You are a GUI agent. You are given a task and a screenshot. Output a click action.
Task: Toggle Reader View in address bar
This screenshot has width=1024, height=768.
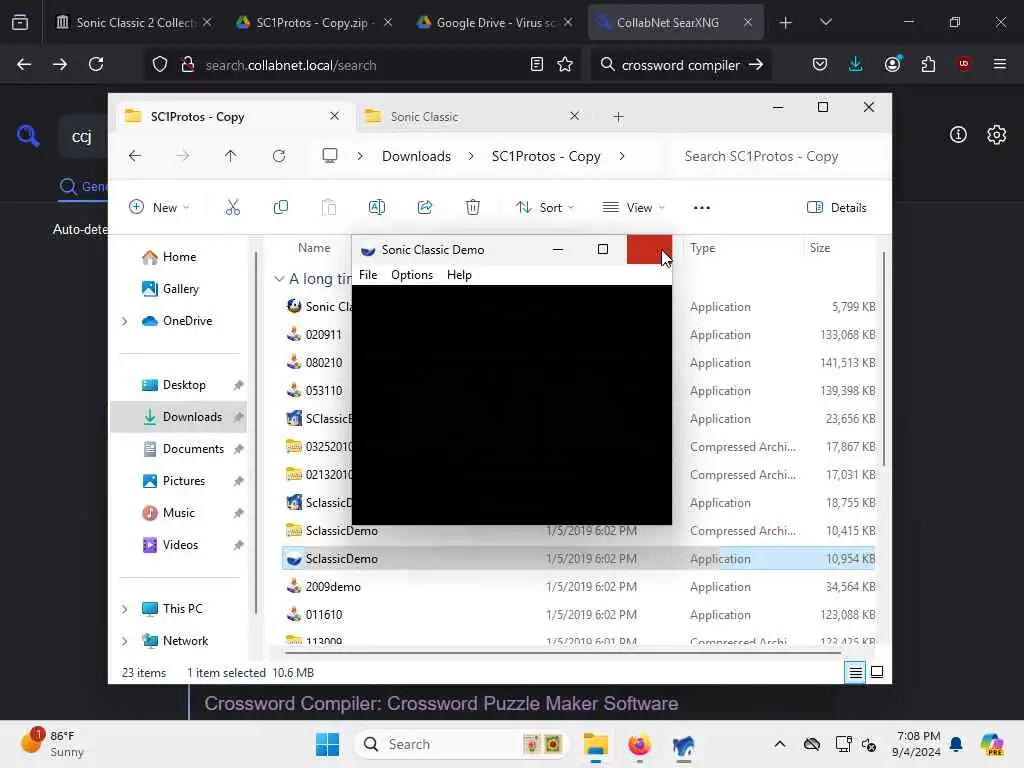[536, 65]
